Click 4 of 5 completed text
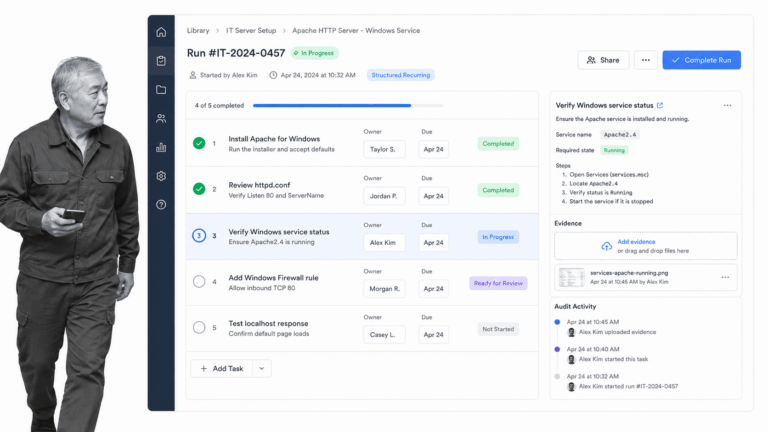Screen dimensions: 768x432 pyautogui.click(x=219, y=105)
